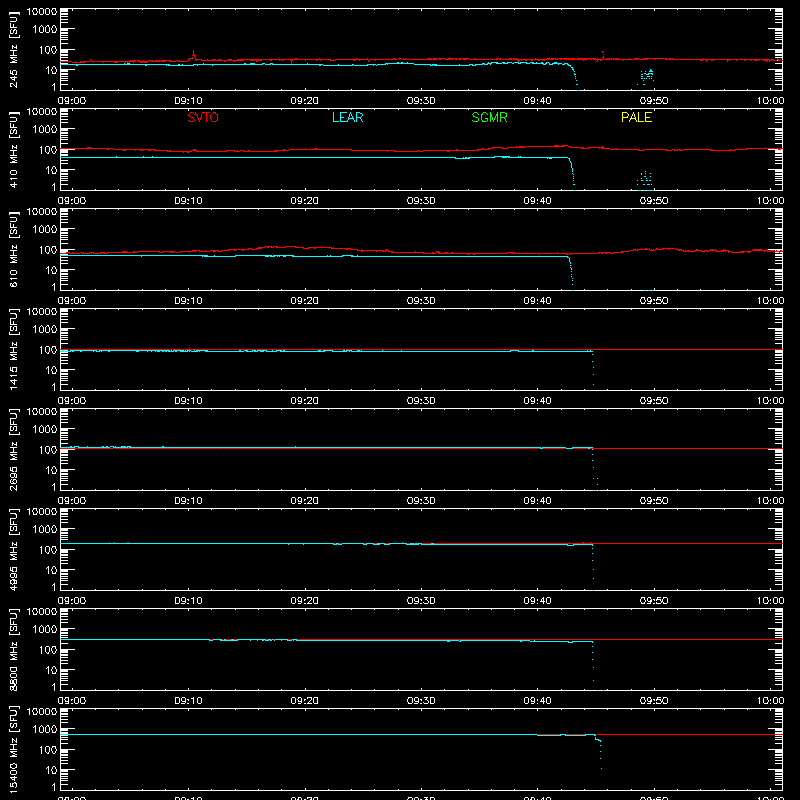Viewport: 800px width, 800px height.
Task: Click the red spike near 09:10 in 245 MHz plot
Action: 193,55
